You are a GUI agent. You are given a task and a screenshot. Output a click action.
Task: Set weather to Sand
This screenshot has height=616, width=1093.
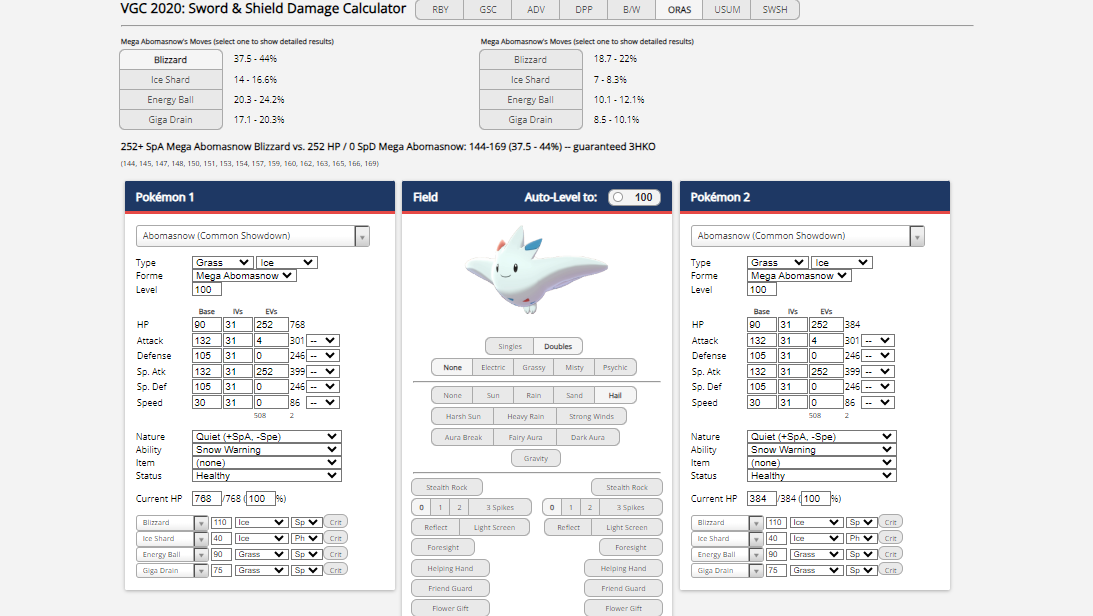coord(574,395)
